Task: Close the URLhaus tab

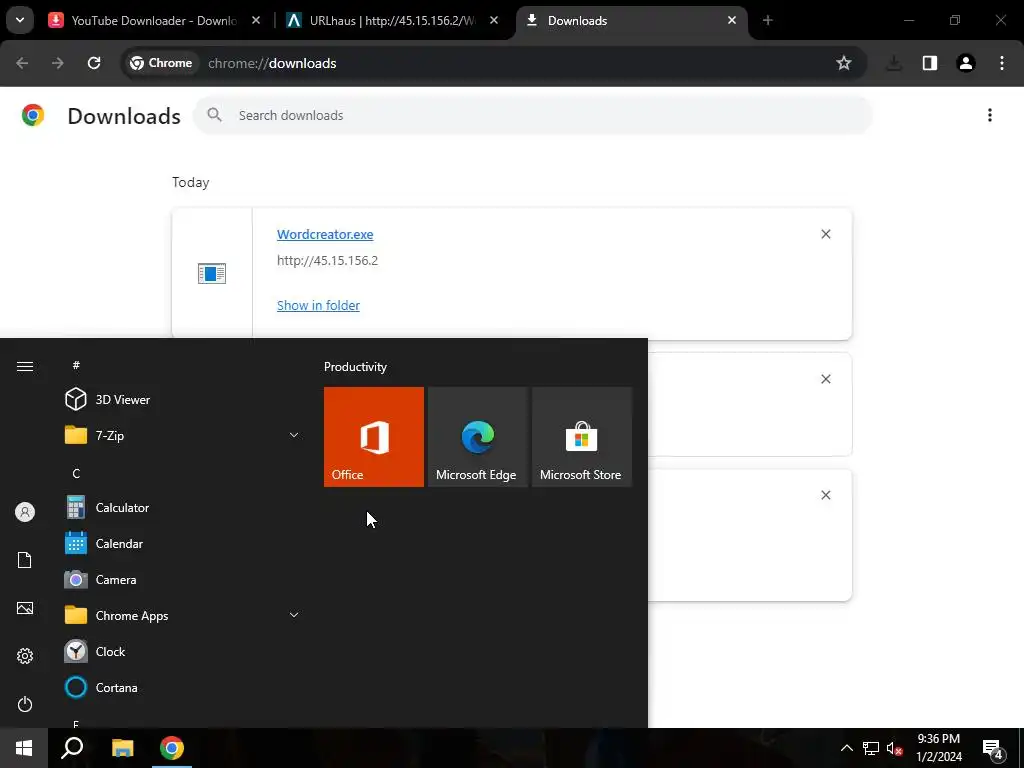Action: pyautogui.click(x=494, y=21)
